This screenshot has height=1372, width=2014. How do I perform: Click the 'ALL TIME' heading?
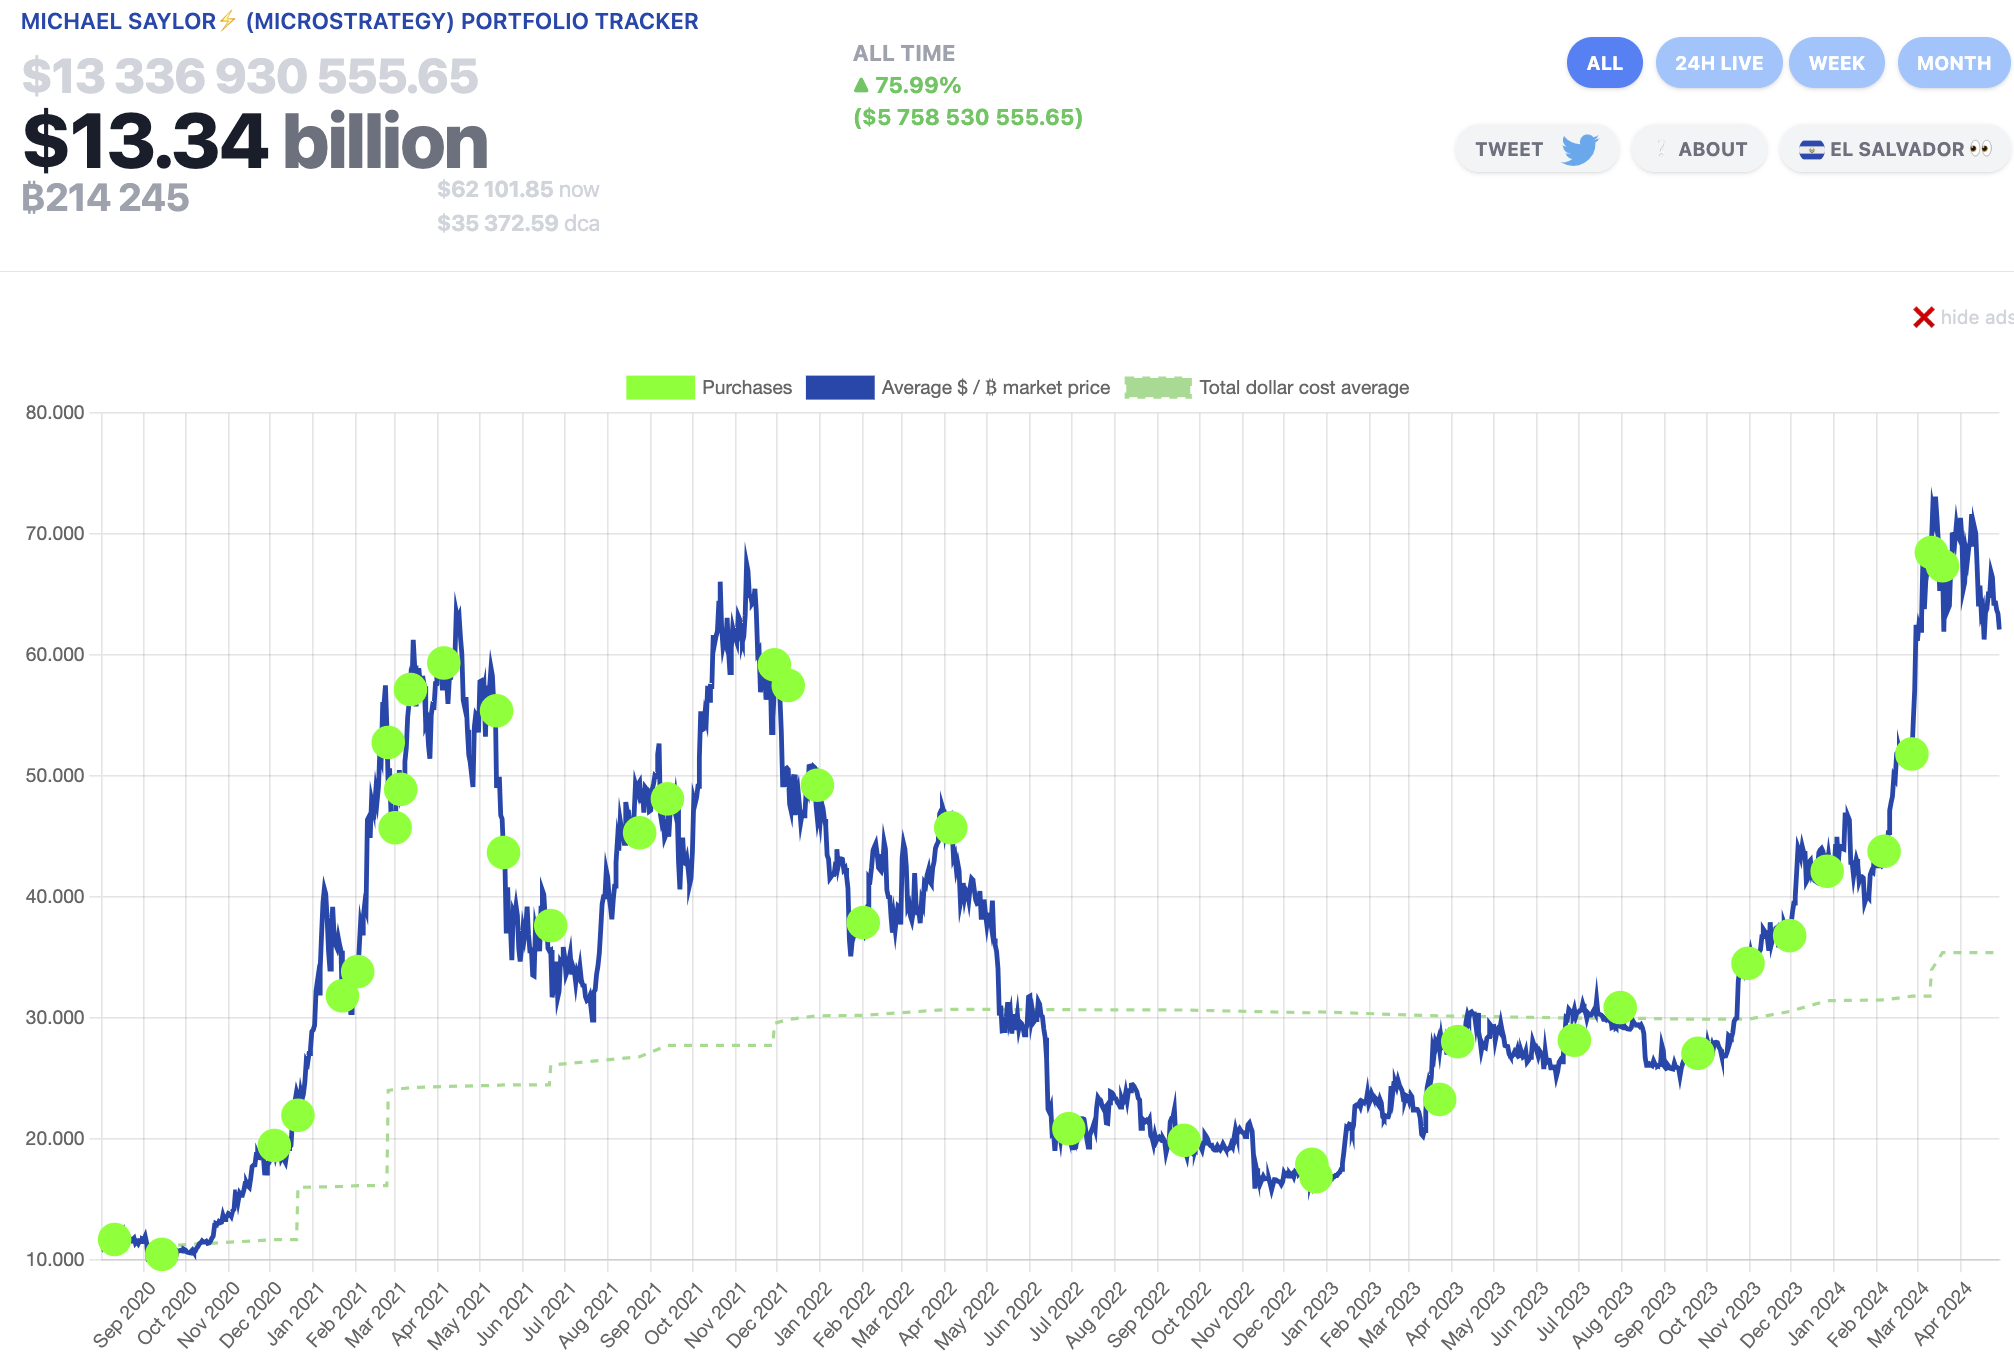point(904,53)
